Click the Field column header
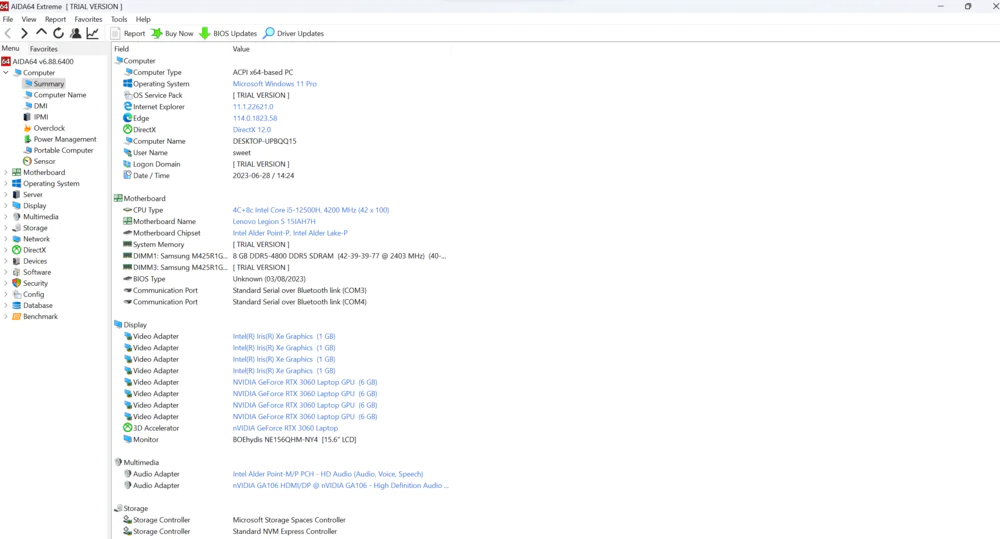This screenshot has width=1000, height=539. pos(121,49)
